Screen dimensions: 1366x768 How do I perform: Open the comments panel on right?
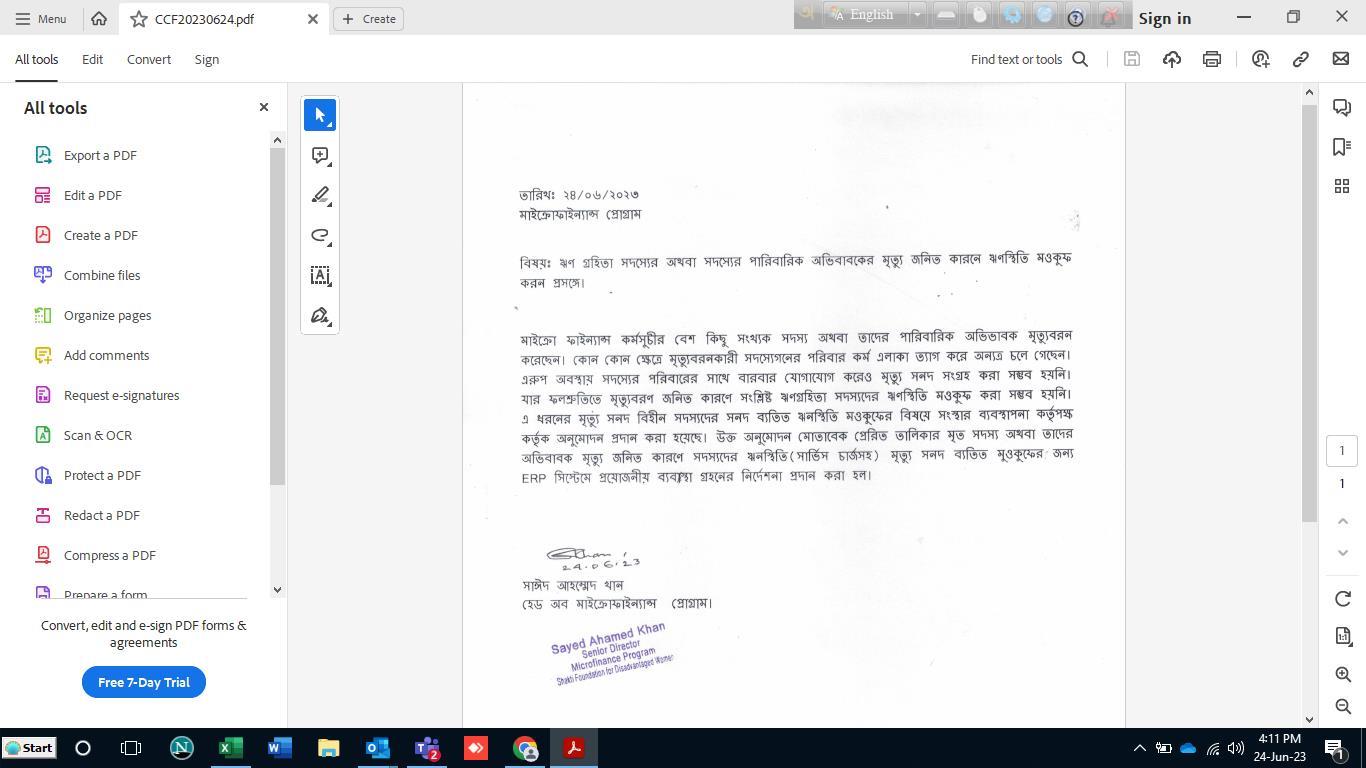[1342, 107]
